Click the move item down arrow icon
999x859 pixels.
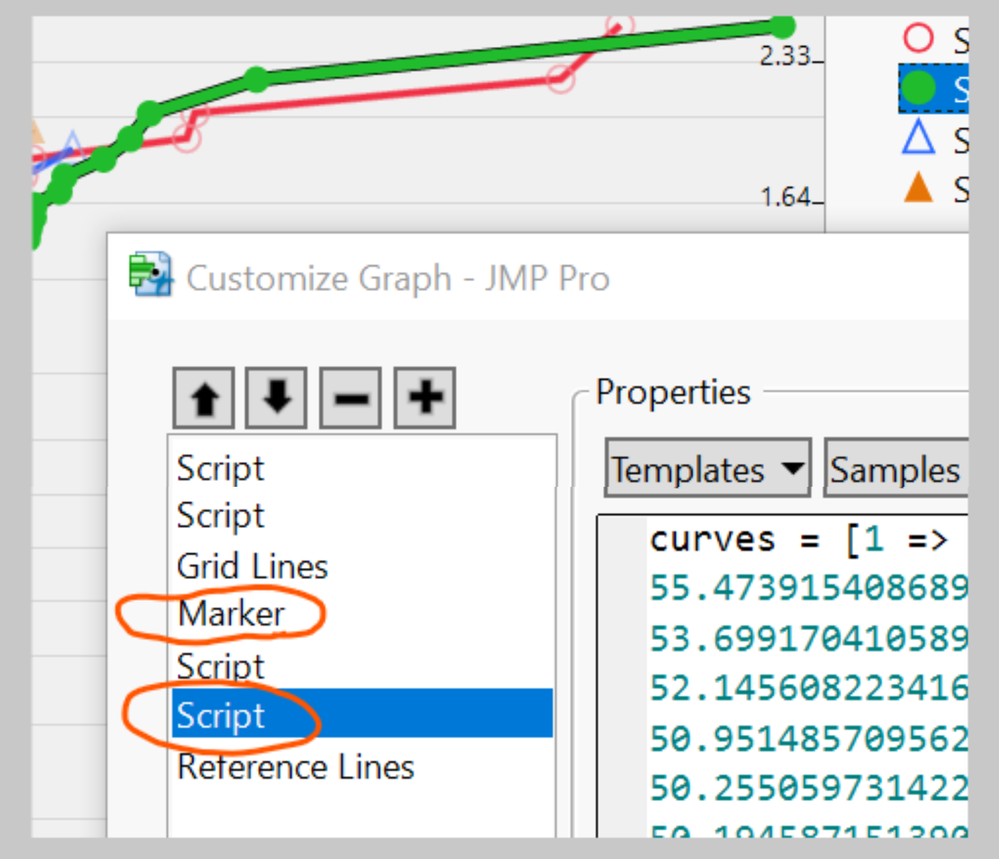tap(276, 396)
